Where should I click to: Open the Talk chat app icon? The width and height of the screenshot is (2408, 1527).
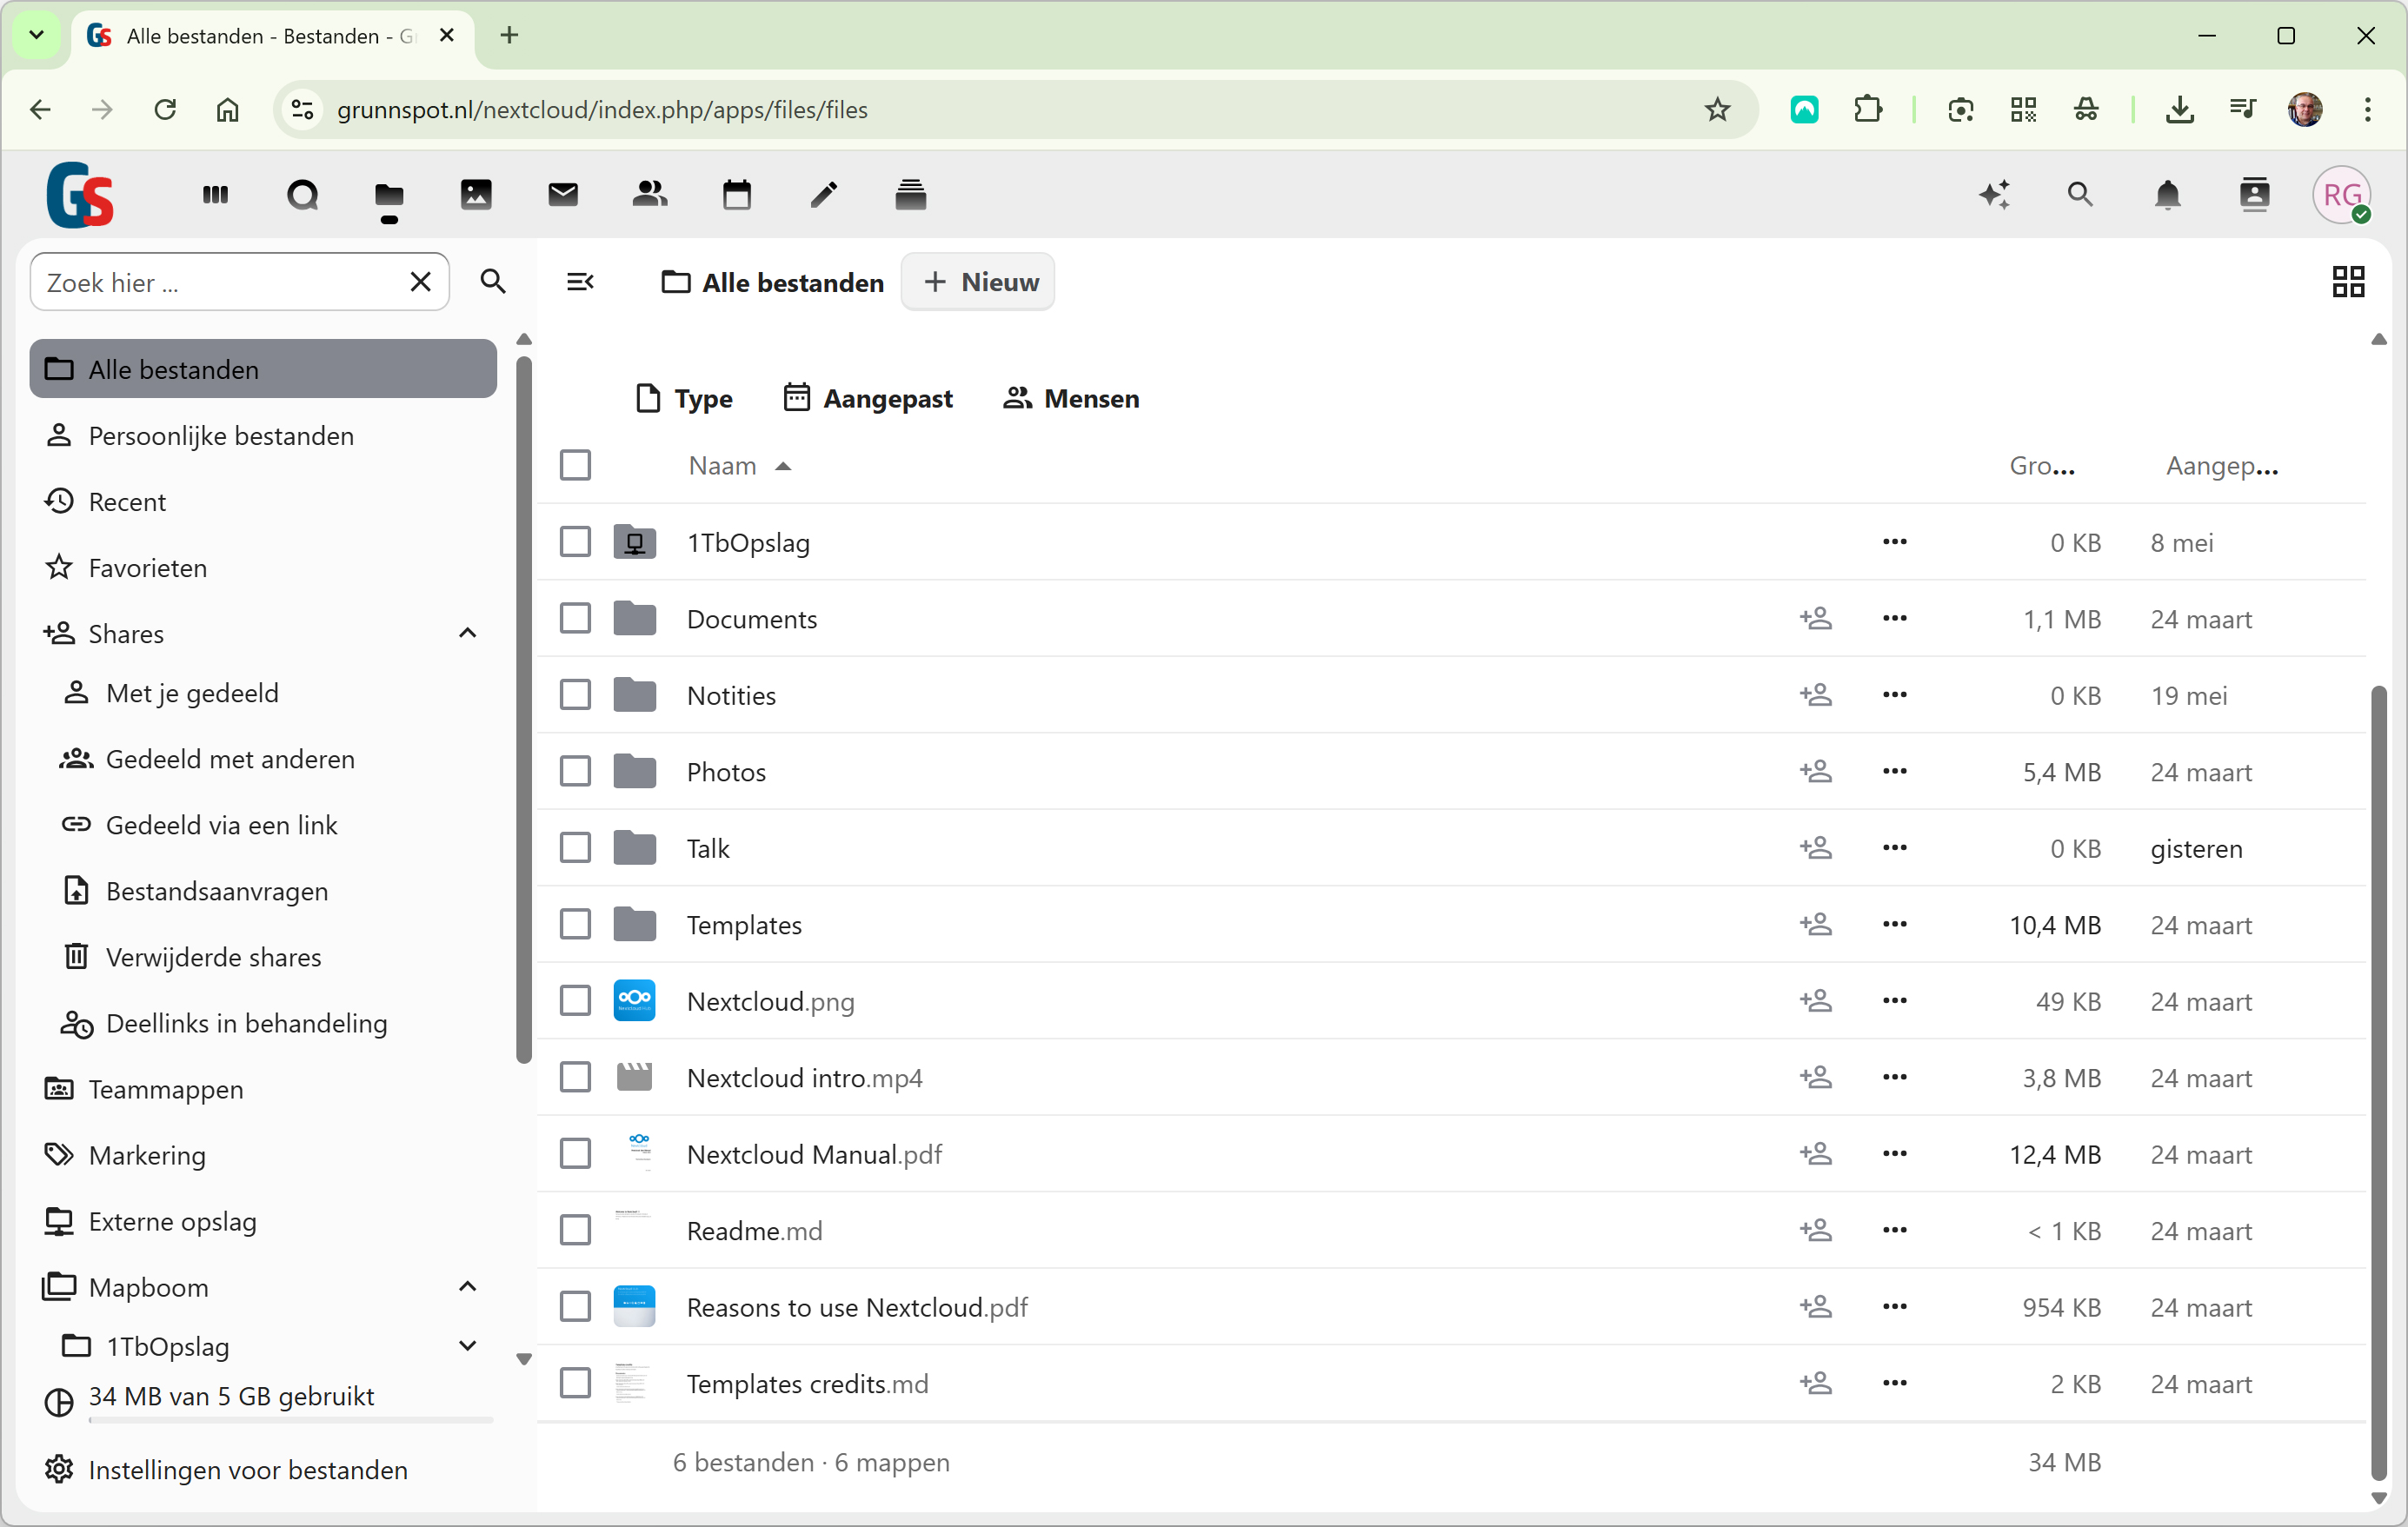[302, 194]
